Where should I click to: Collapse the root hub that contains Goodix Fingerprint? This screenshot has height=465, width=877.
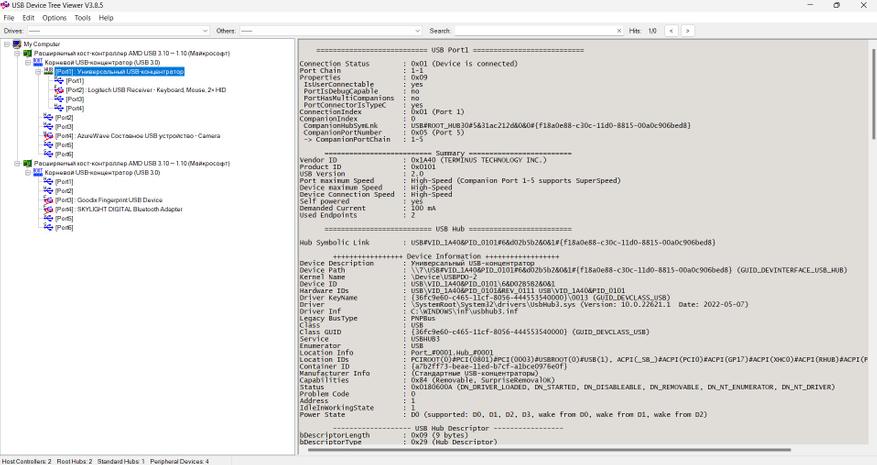point(27,173)
